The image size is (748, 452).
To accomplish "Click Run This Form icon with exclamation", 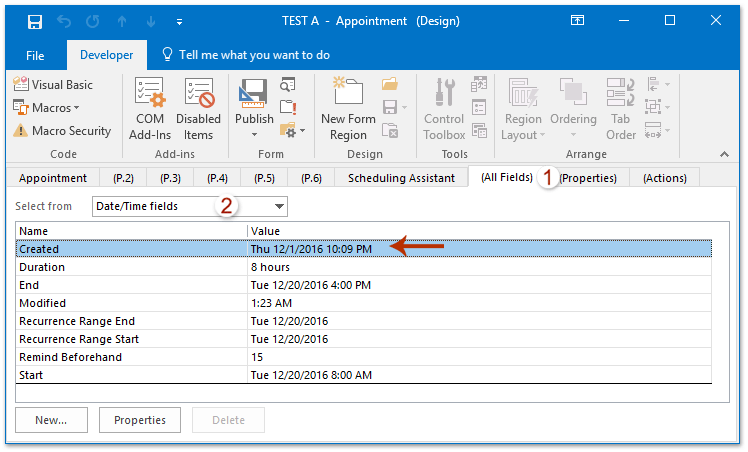I will coord(288,107).
